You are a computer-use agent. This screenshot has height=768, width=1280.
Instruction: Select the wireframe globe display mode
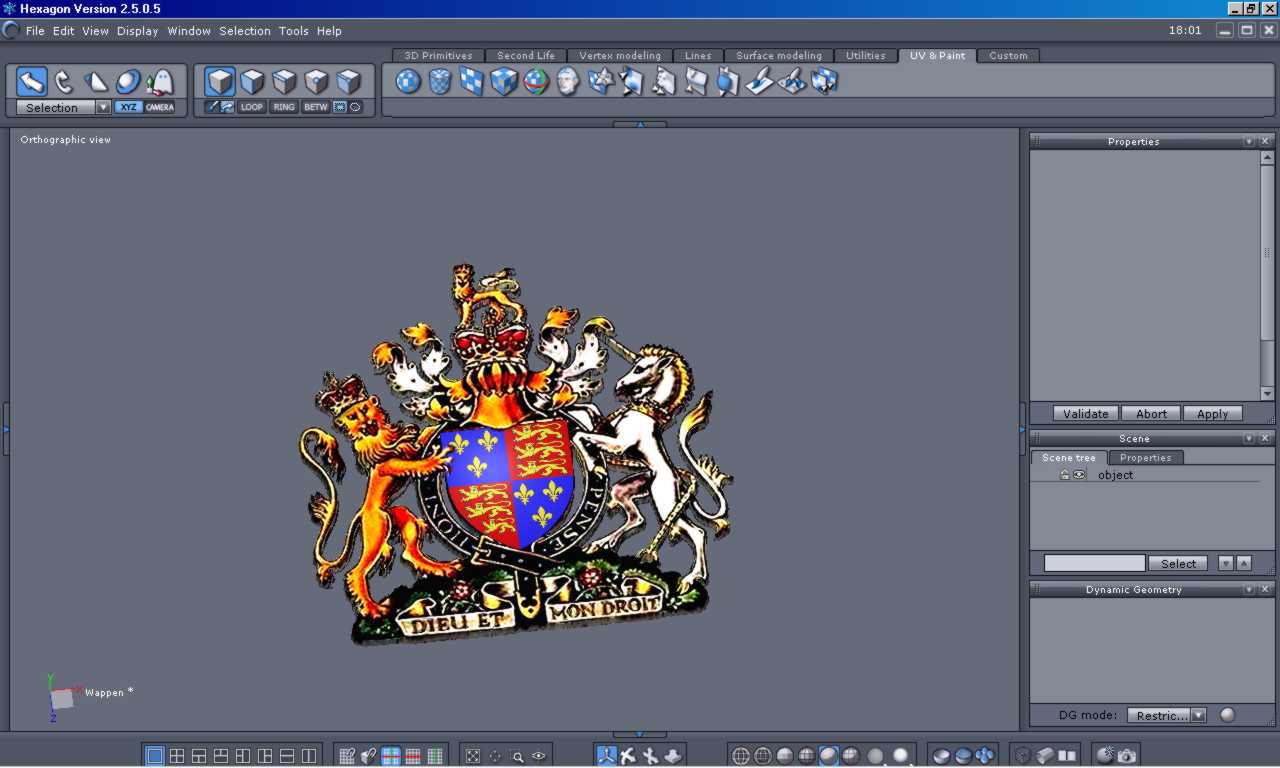pyautogui.click(x=741, y=756)
